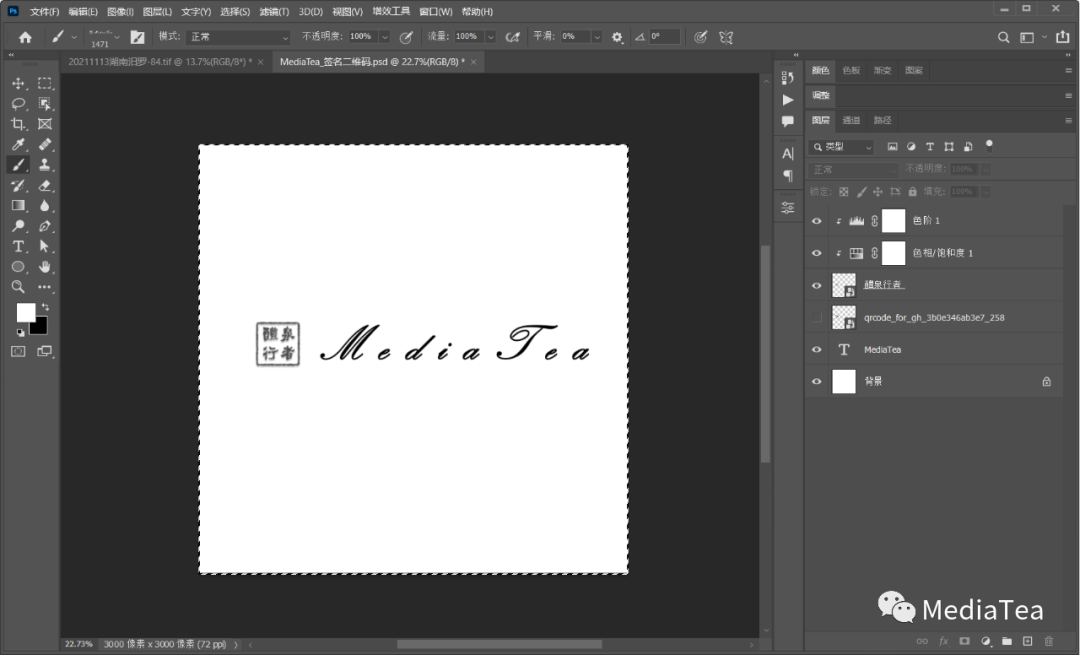The image size is (1080, 655).
Task: Select the Horizontal Type tool
Action: coord(18,246)
